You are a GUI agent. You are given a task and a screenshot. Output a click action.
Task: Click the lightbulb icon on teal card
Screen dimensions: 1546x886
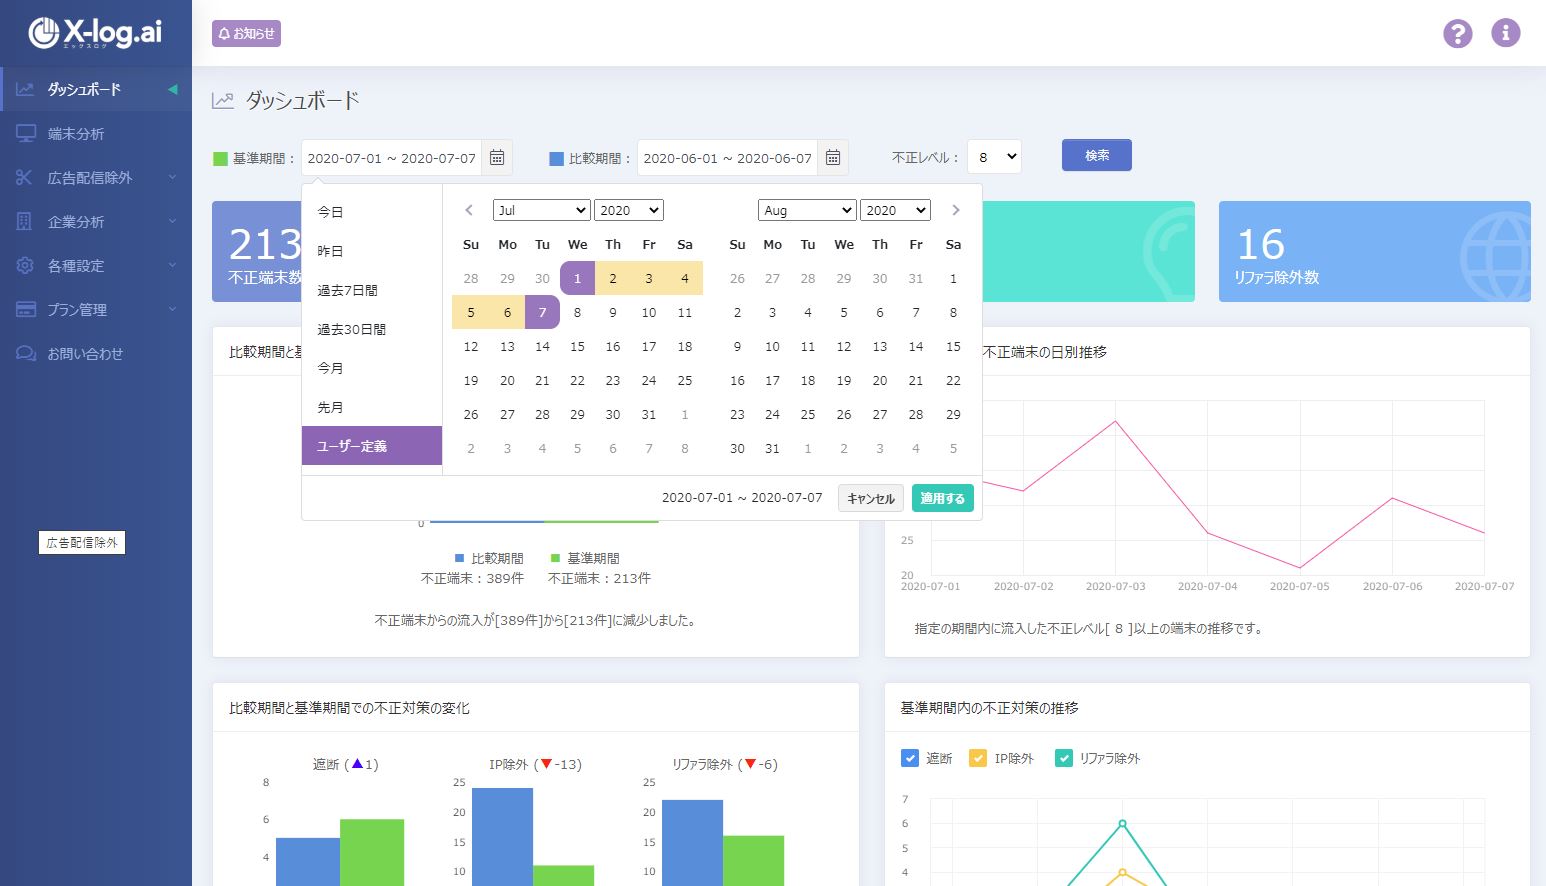[x=1168, y=256]
